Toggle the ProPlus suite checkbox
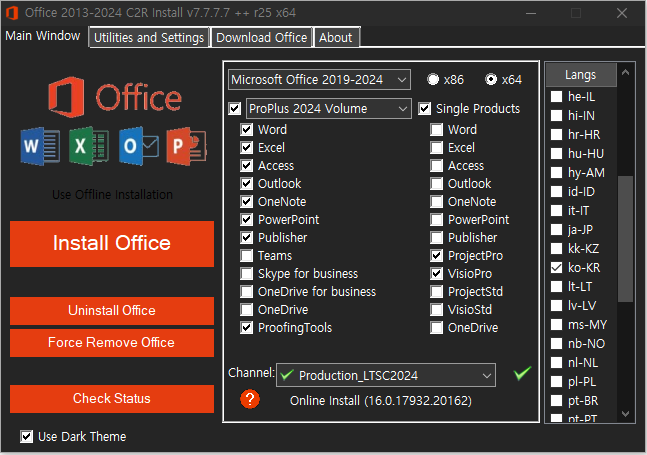The height and width of the screenshot is (455, 647). pyautogui.click(x=235, y=109)
